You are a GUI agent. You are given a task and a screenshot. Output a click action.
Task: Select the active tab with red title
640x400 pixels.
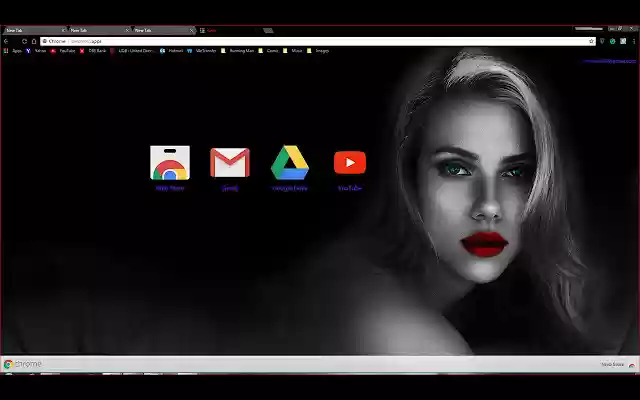point(230,30)
